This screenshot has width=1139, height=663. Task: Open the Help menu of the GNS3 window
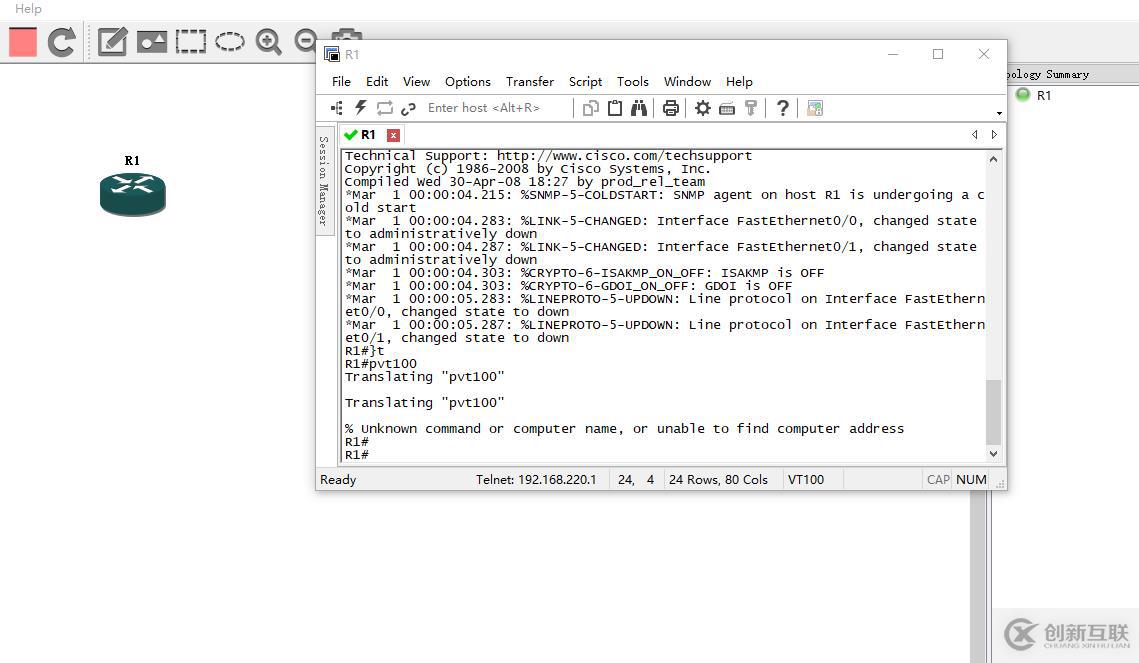[28, 9]
